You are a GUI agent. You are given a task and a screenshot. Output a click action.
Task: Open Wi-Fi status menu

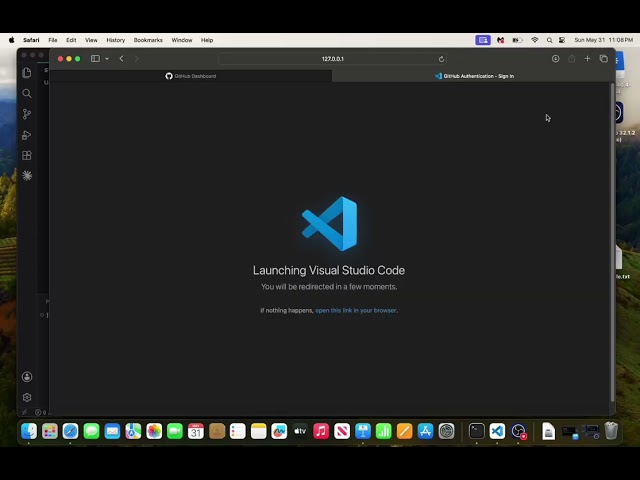coord(535,40)
